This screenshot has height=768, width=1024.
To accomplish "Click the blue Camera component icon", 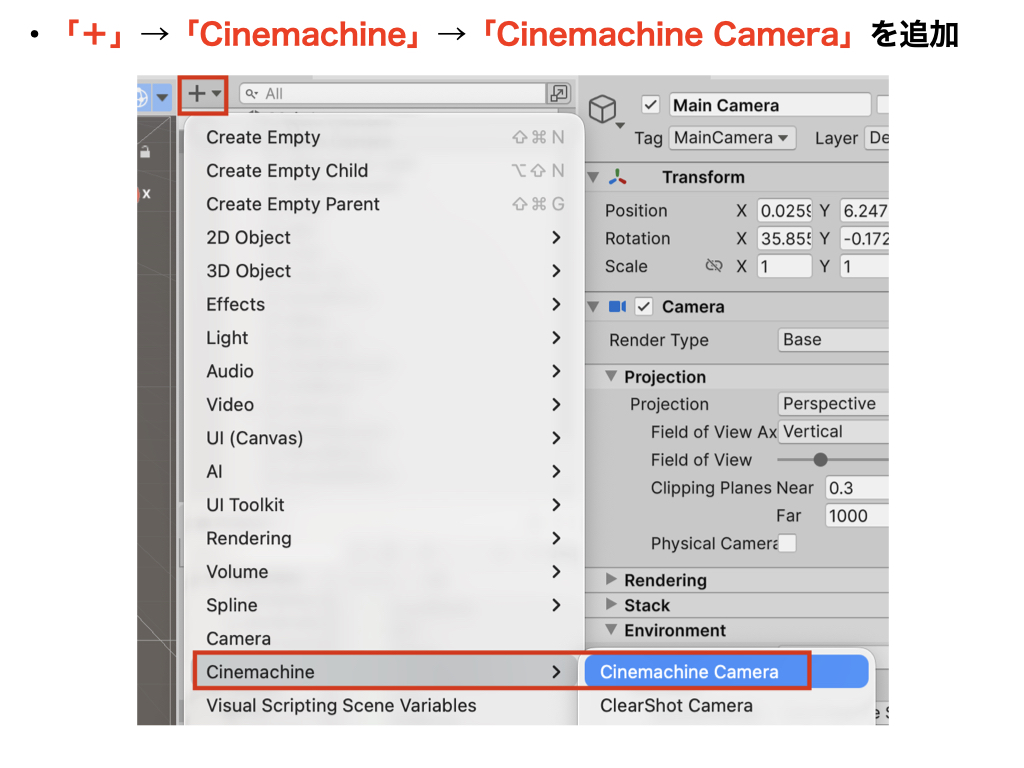I will pyautogui.click(x=617, y=307).
